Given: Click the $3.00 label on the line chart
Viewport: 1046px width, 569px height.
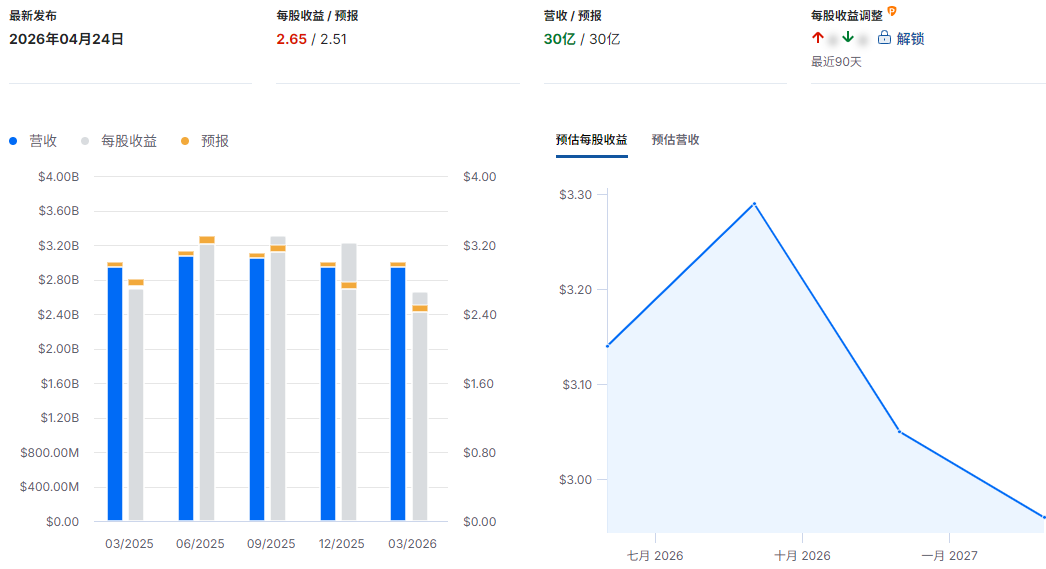Looking at the screenshot, I should tap(575, 480).
